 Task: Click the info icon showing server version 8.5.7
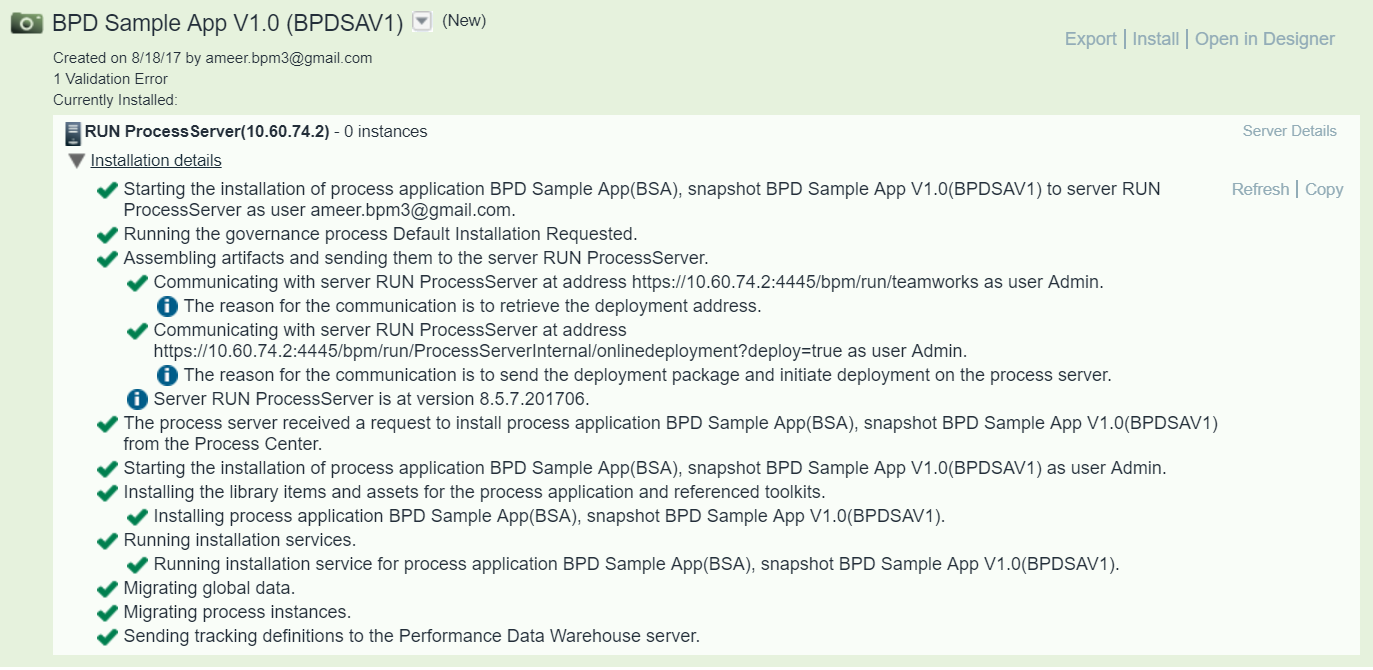tap(138, 399)
